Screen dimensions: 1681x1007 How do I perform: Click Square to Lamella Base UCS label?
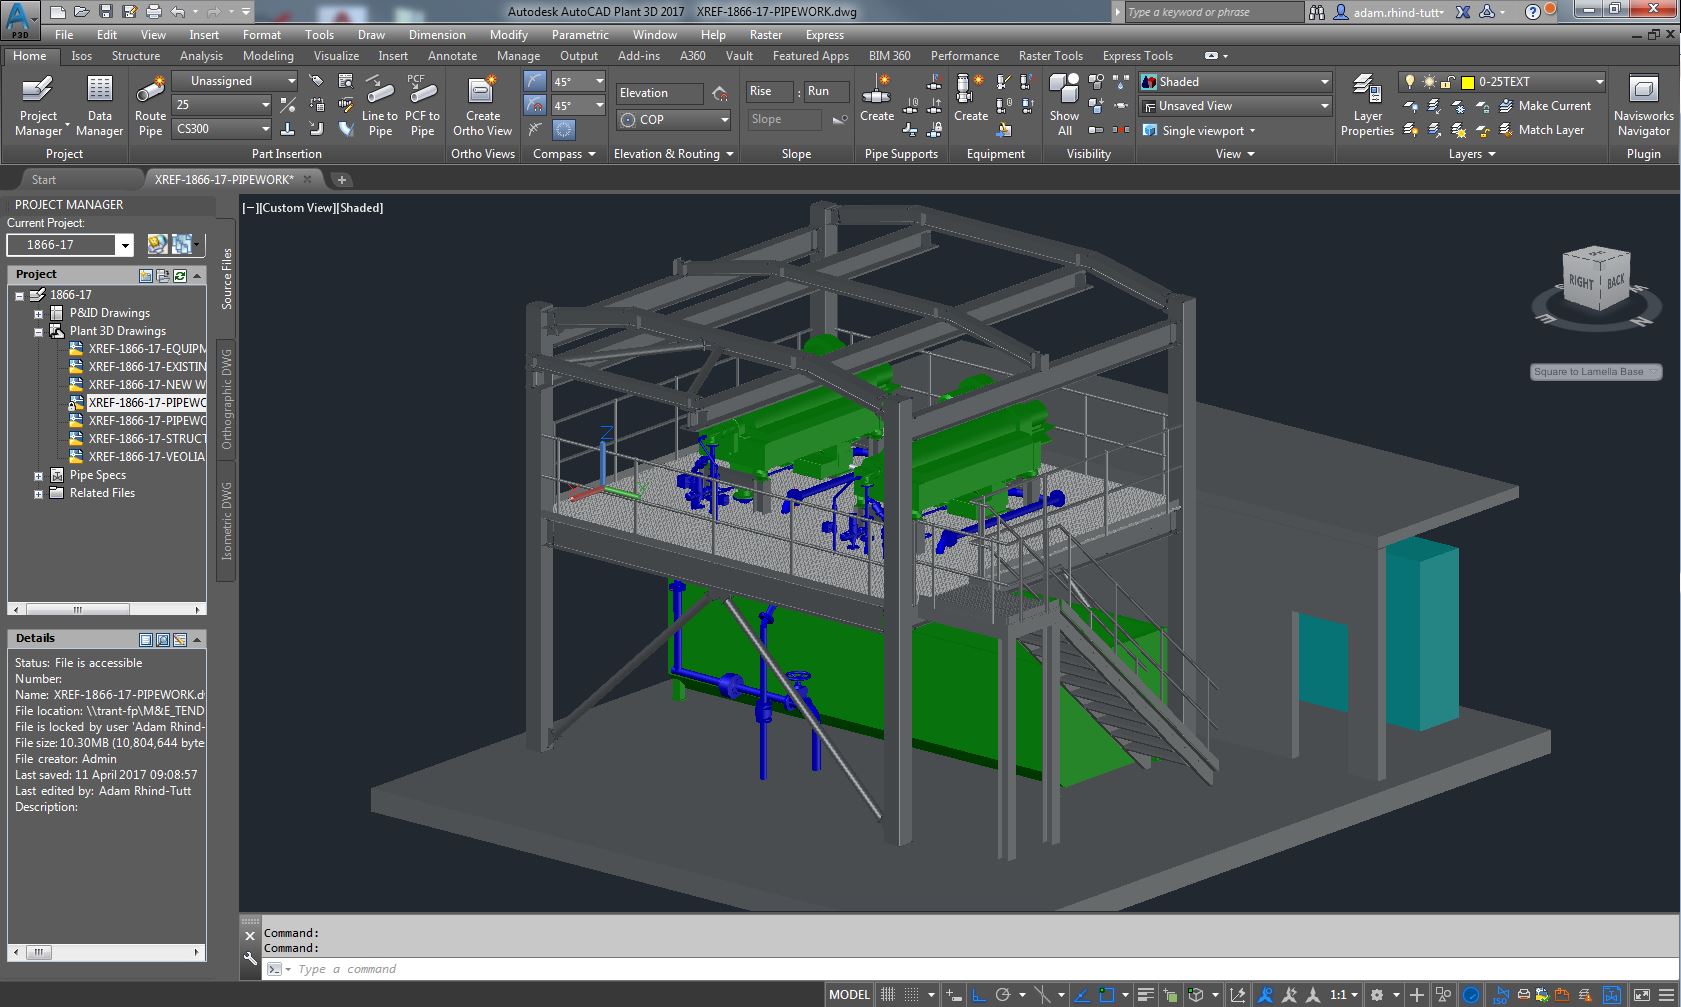click(1596, 372)
